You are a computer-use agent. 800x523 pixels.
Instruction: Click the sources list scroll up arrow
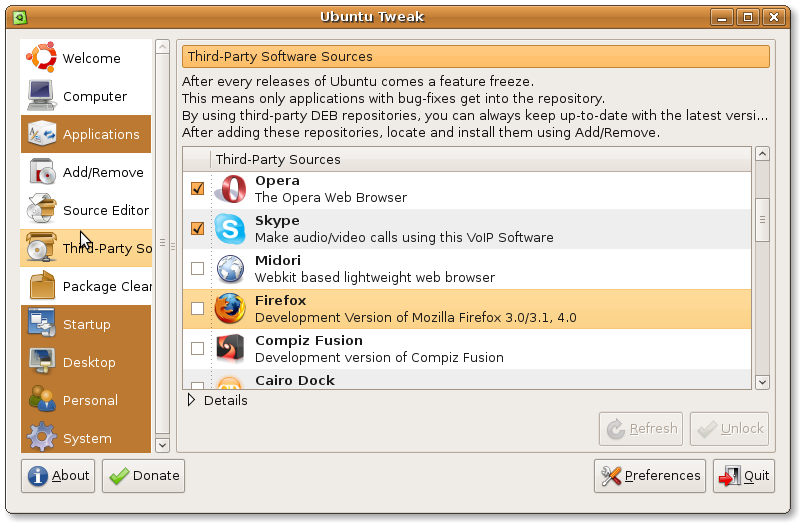coord(762,155)
